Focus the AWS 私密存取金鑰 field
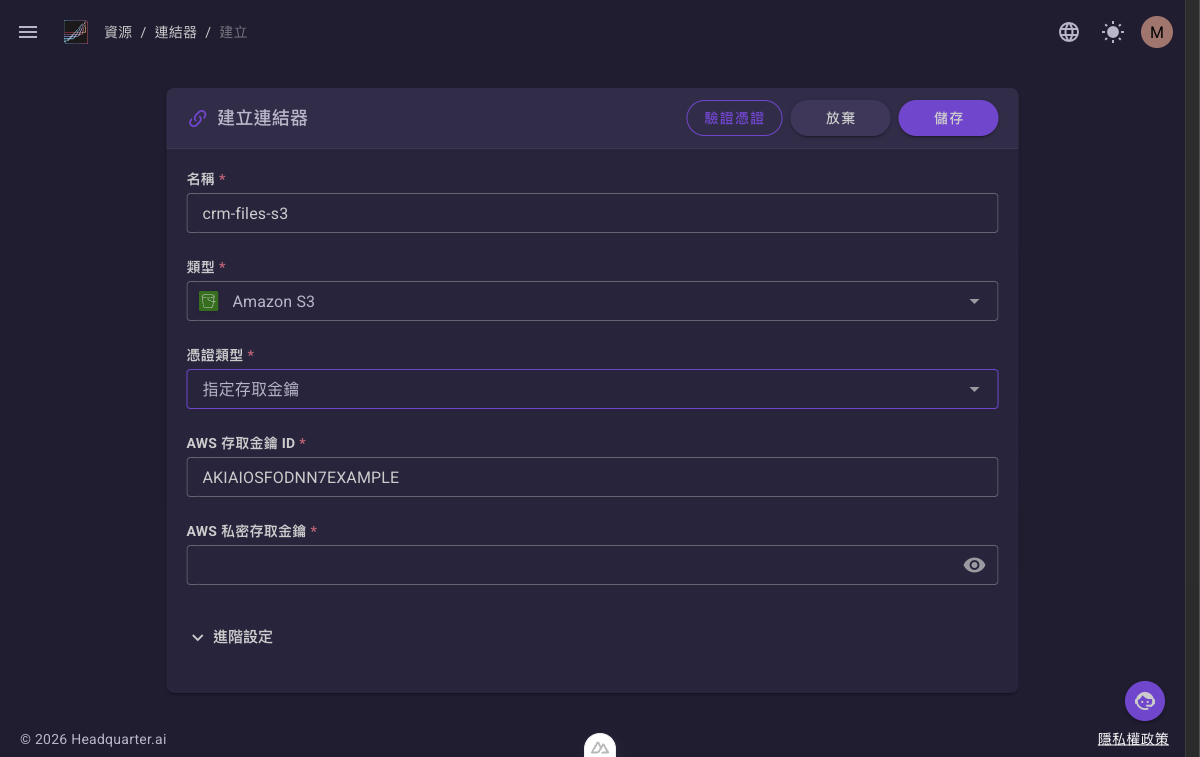Viewport: 1200px width, 757px height. point(592,565)
